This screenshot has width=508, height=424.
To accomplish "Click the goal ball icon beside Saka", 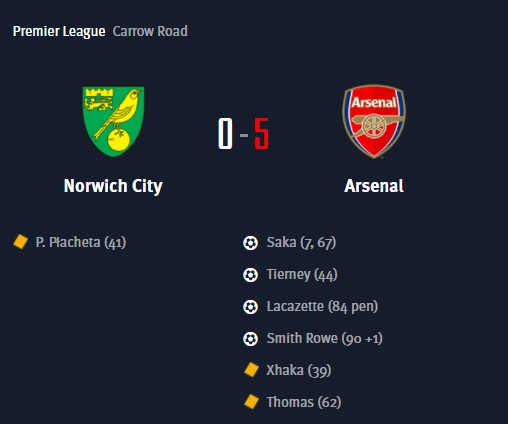I will (250, 243).
